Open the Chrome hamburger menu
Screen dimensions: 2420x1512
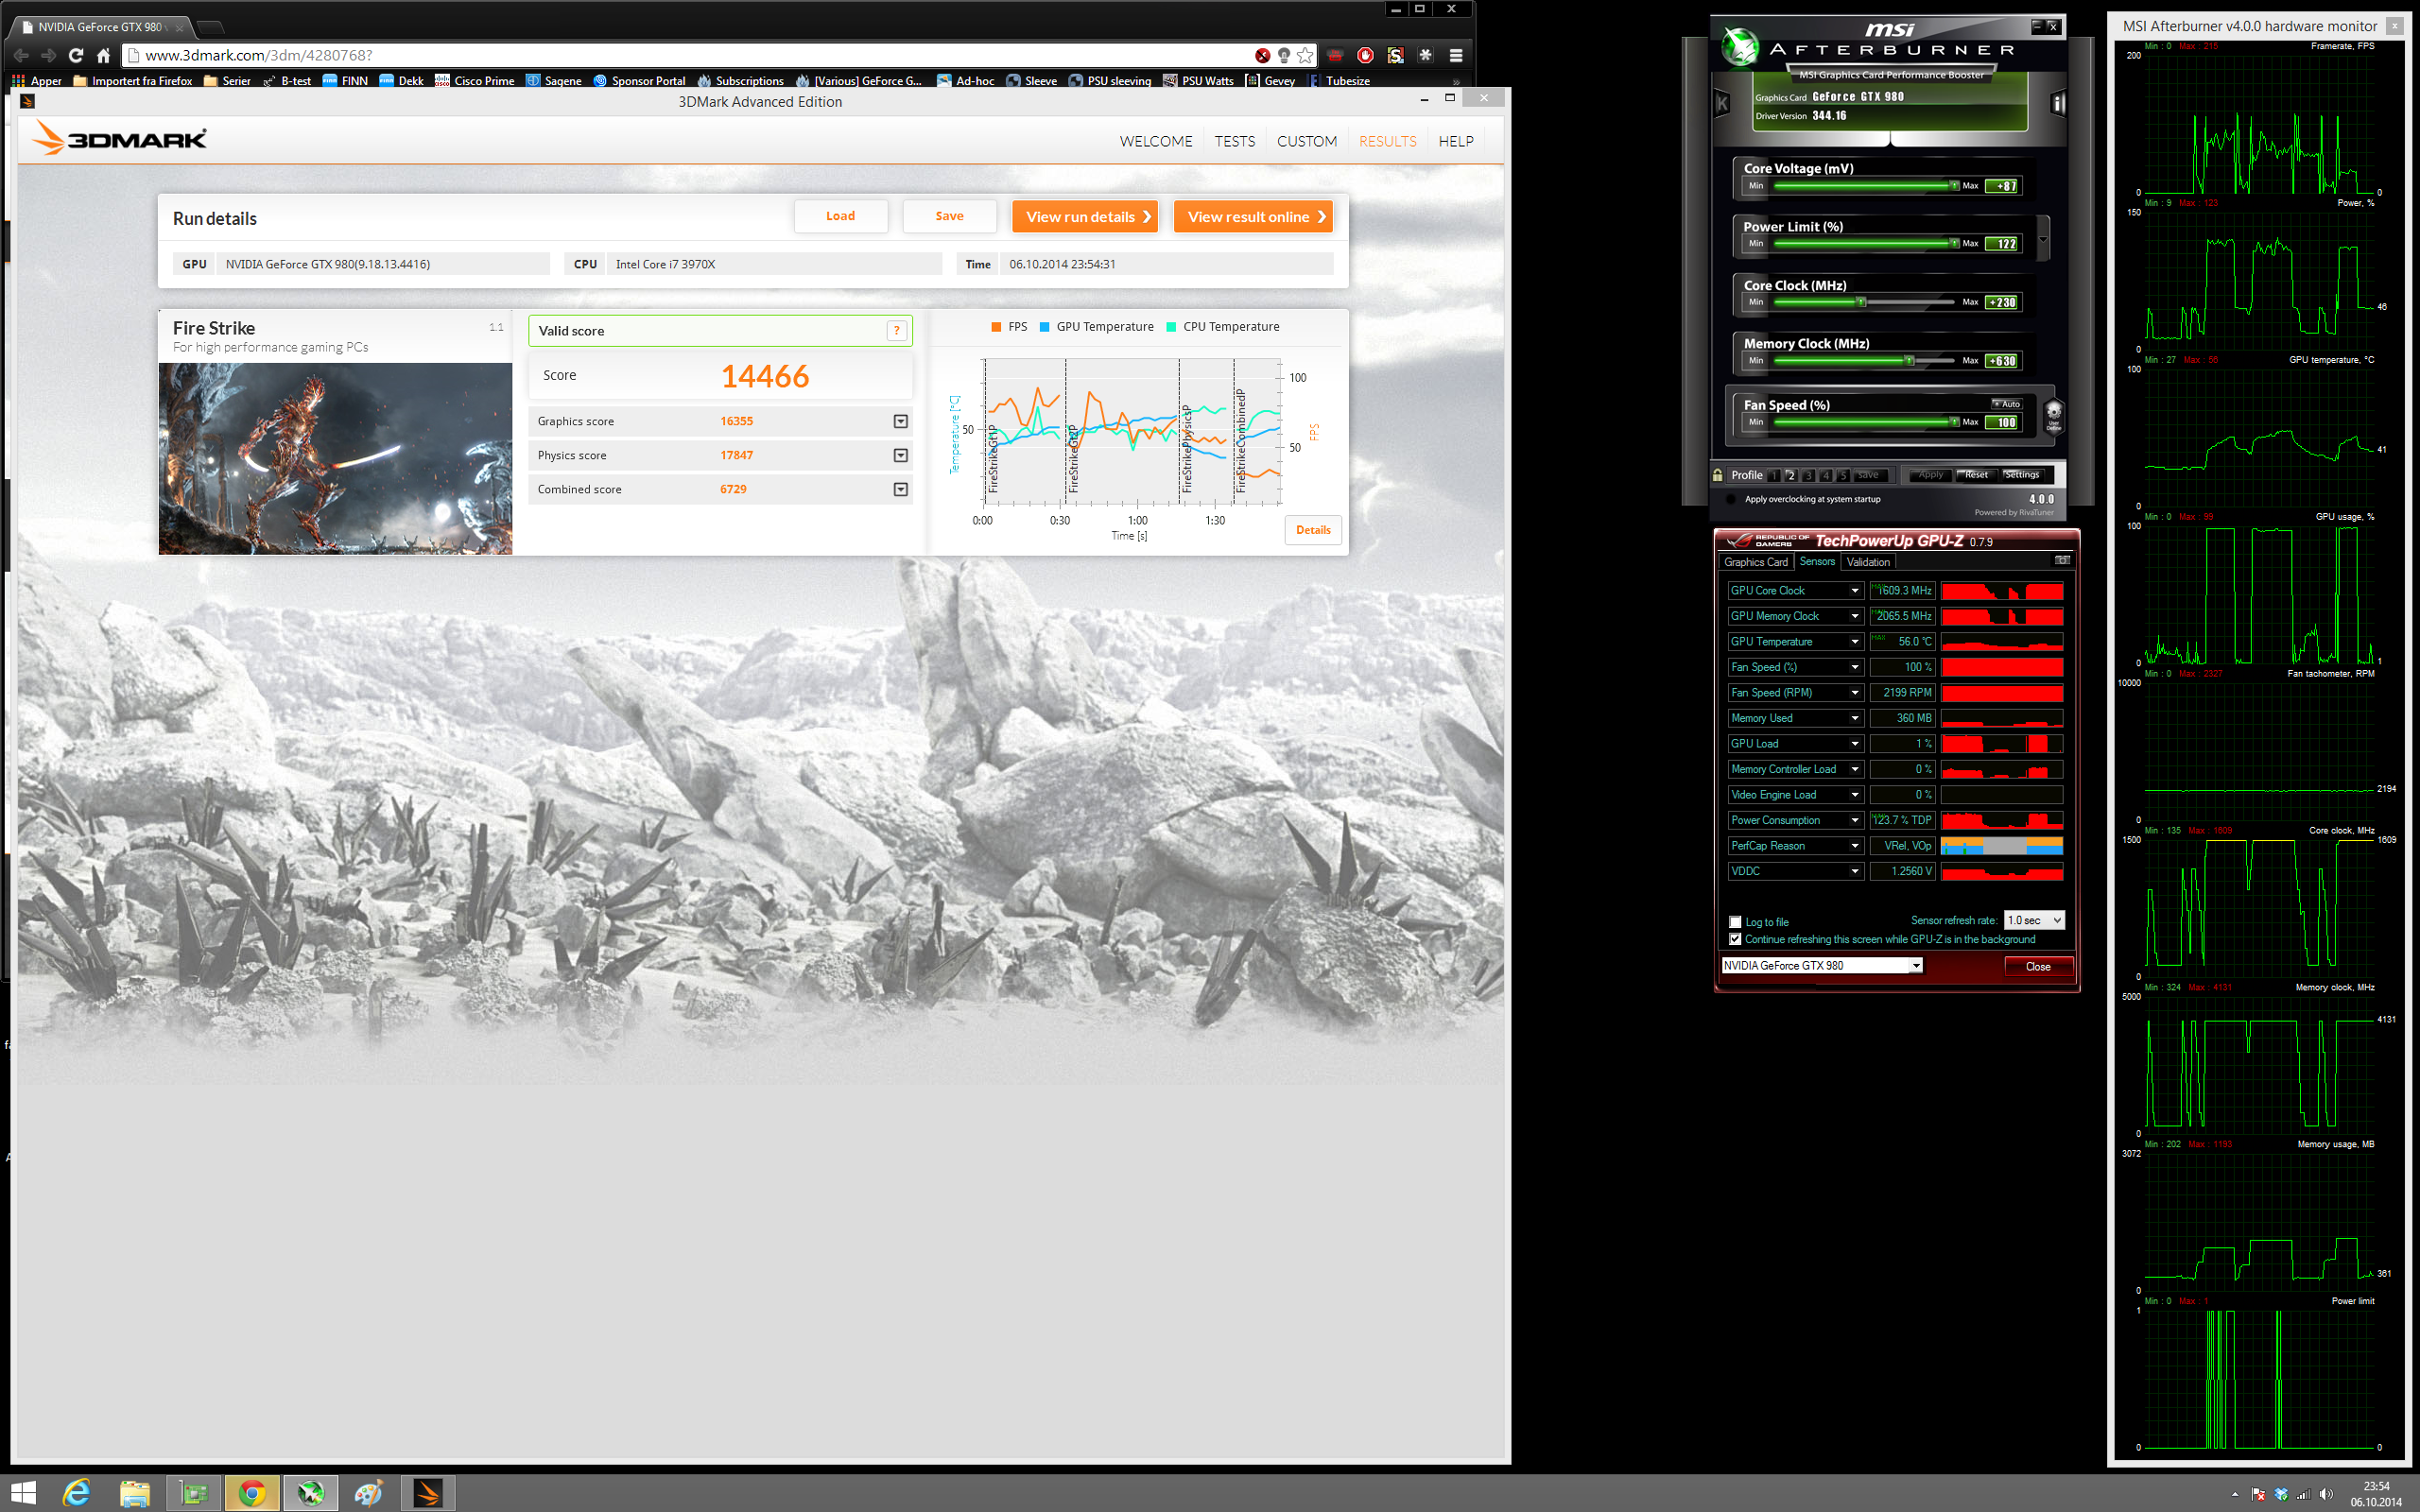click(1456, 55)
